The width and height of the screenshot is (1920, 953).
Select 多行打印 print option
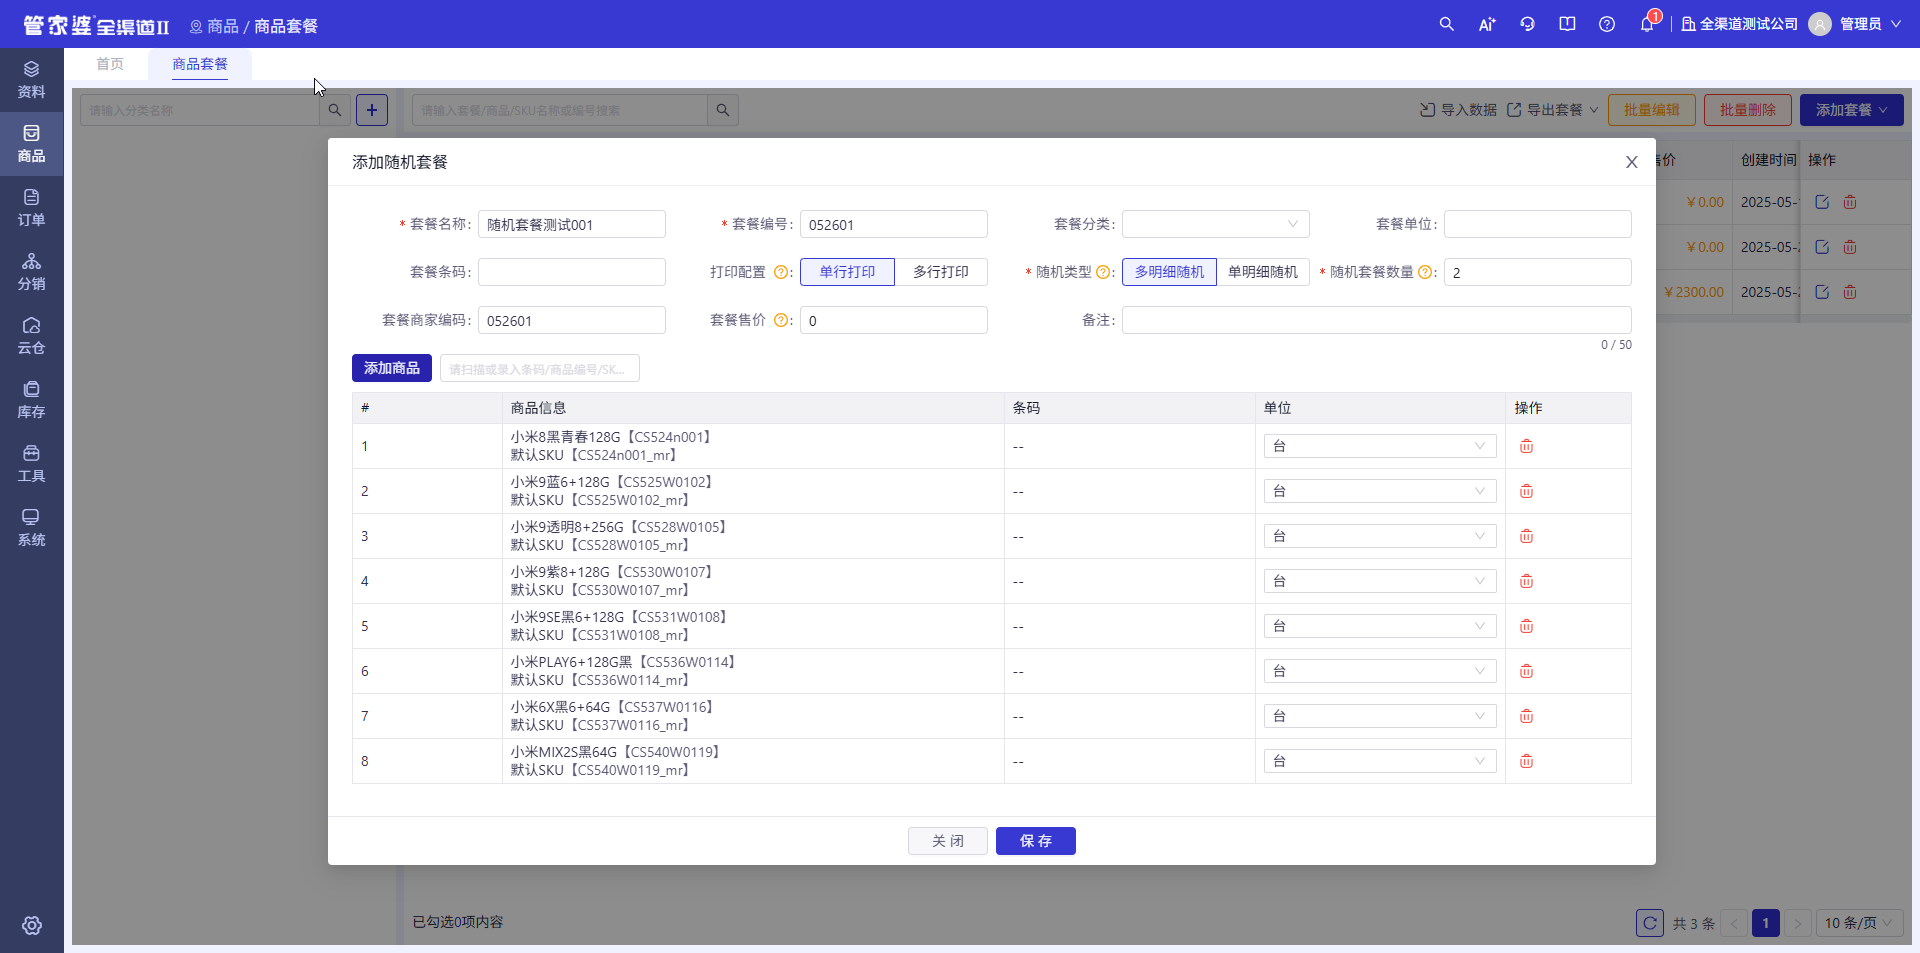click(x=941, y=272)
